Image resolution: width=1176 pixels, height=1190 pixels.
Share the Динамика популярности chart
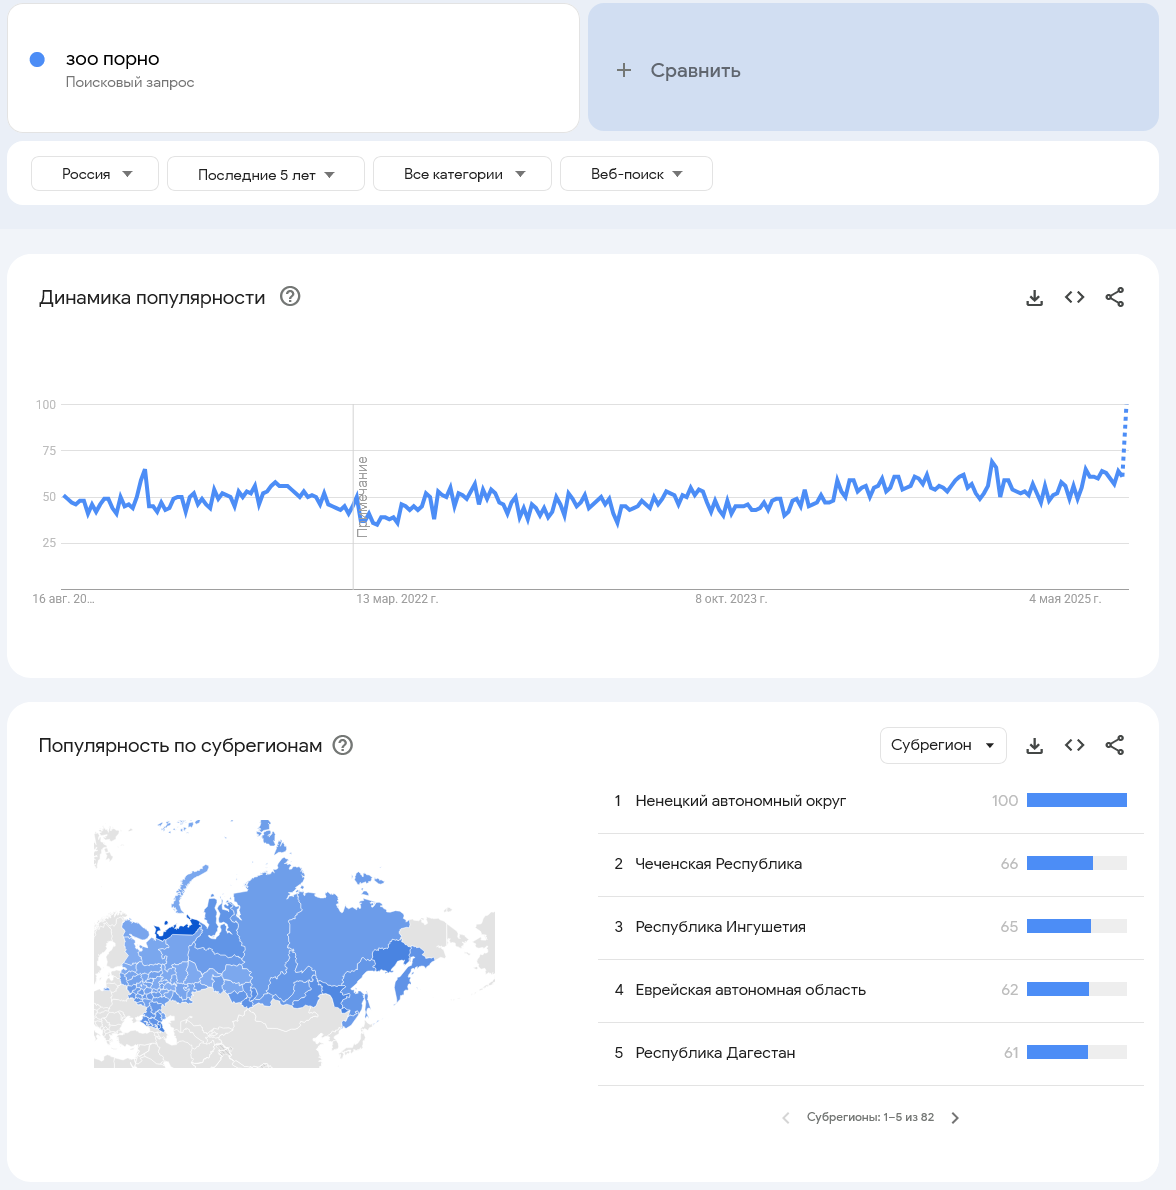(x=1115, y=297)
